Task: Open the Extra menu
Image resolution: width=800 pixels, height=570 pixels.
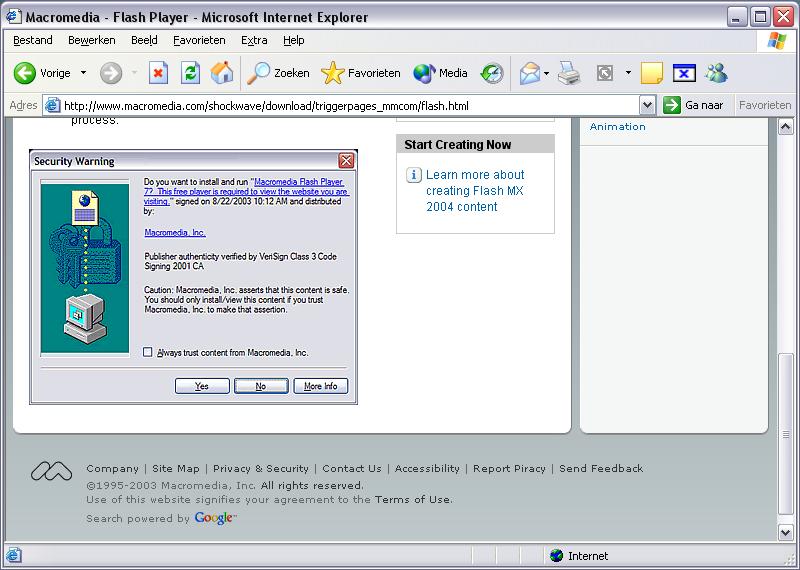Action: point(254,40)
